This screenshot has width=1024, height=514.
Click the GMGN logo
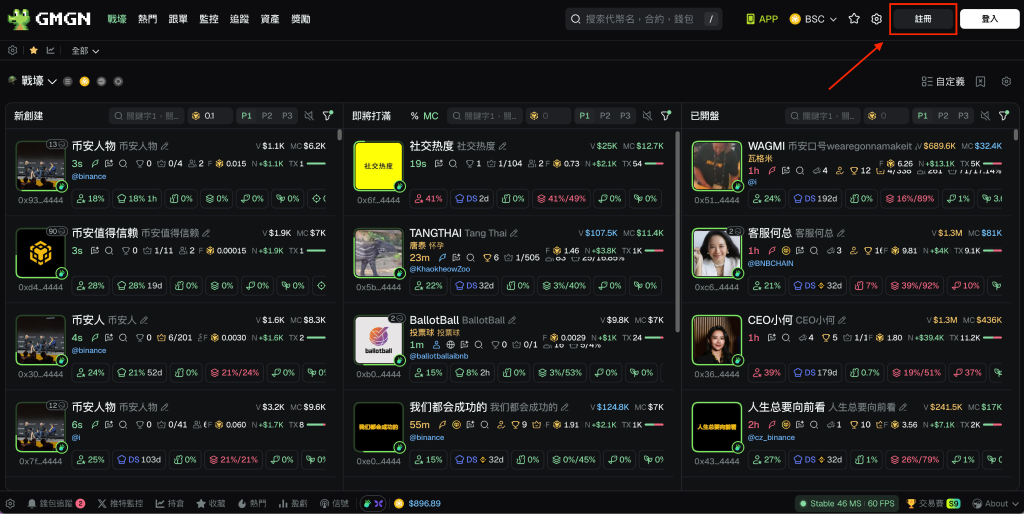tap(50, 19)
